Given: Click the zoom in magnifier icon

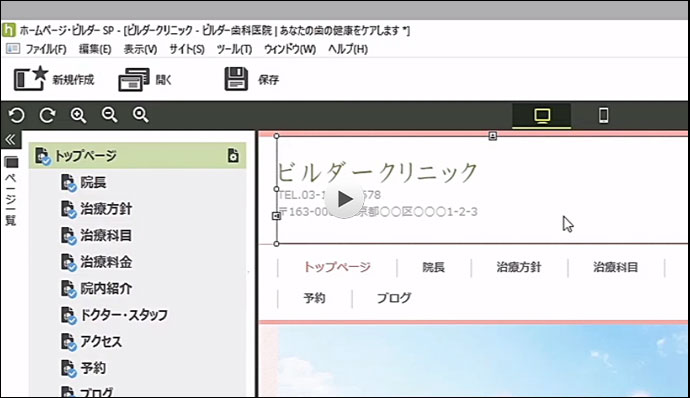Looking at the screenshot, I should click(78, 115).
